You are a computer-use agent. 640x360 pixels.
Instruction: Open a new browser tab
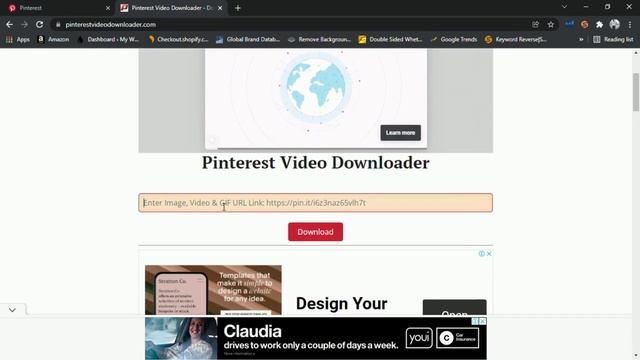click(x=238, y=8)
